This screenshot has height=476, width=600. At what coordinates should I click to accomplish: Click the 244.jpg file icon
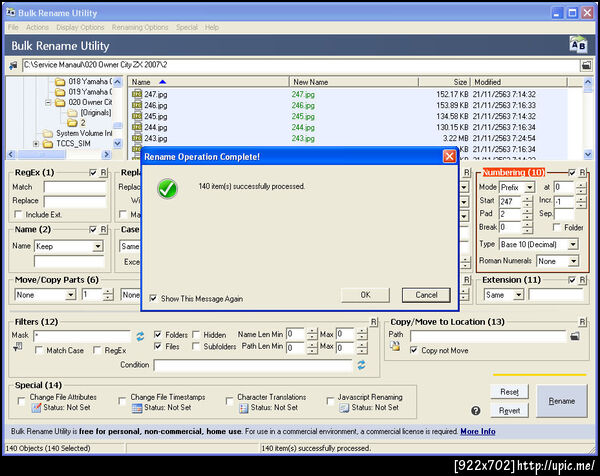[x=137, y=127]
